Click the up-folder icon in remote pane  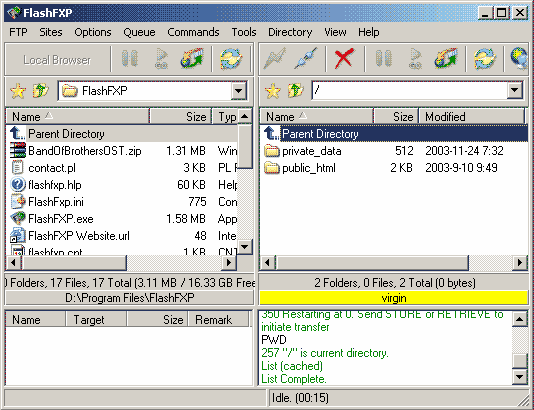[x=295, y=91]
